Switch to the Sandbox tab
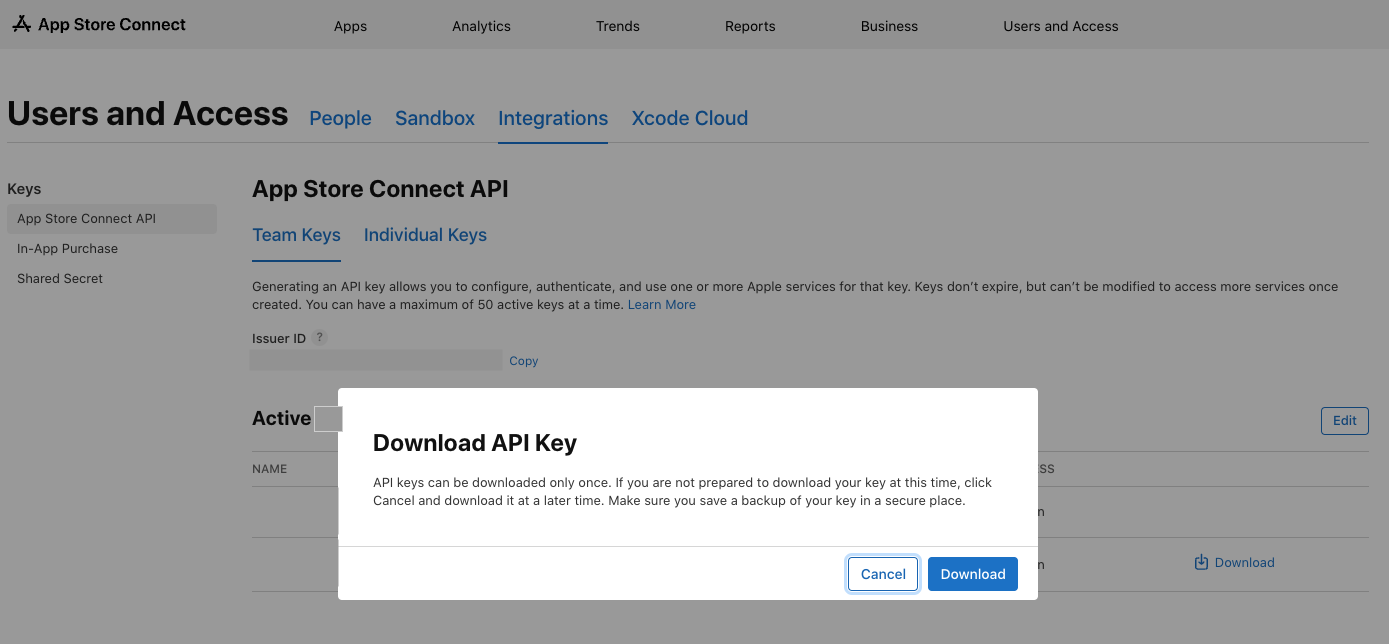Viewport: 1389px width, 644px height. [435, 118]
